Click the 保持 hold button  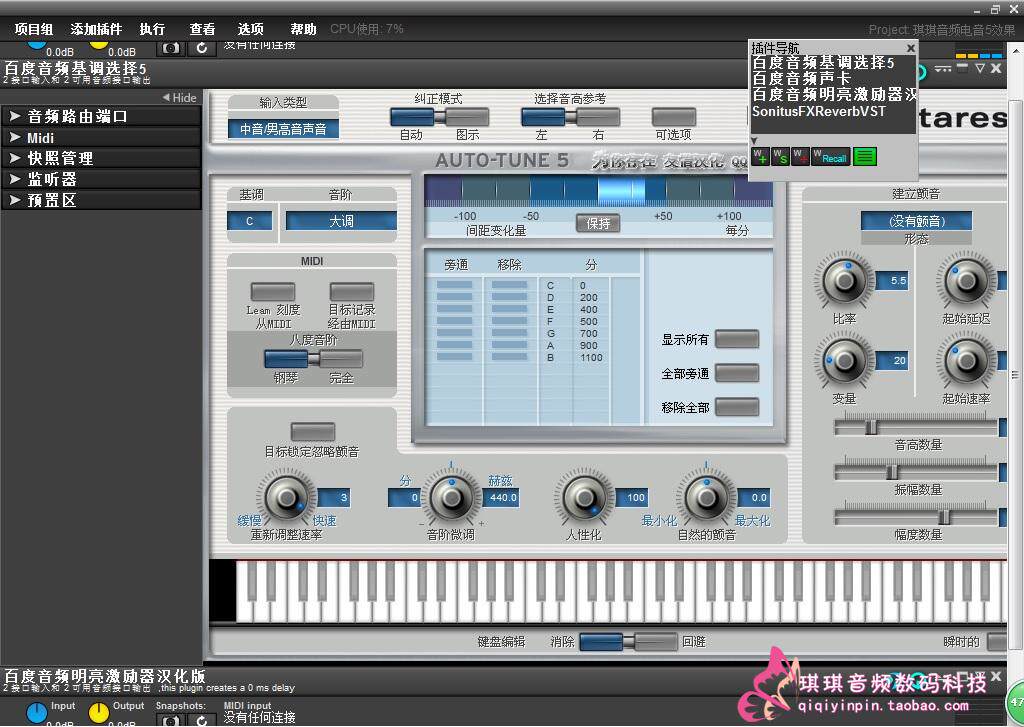[x=598, y=223]
